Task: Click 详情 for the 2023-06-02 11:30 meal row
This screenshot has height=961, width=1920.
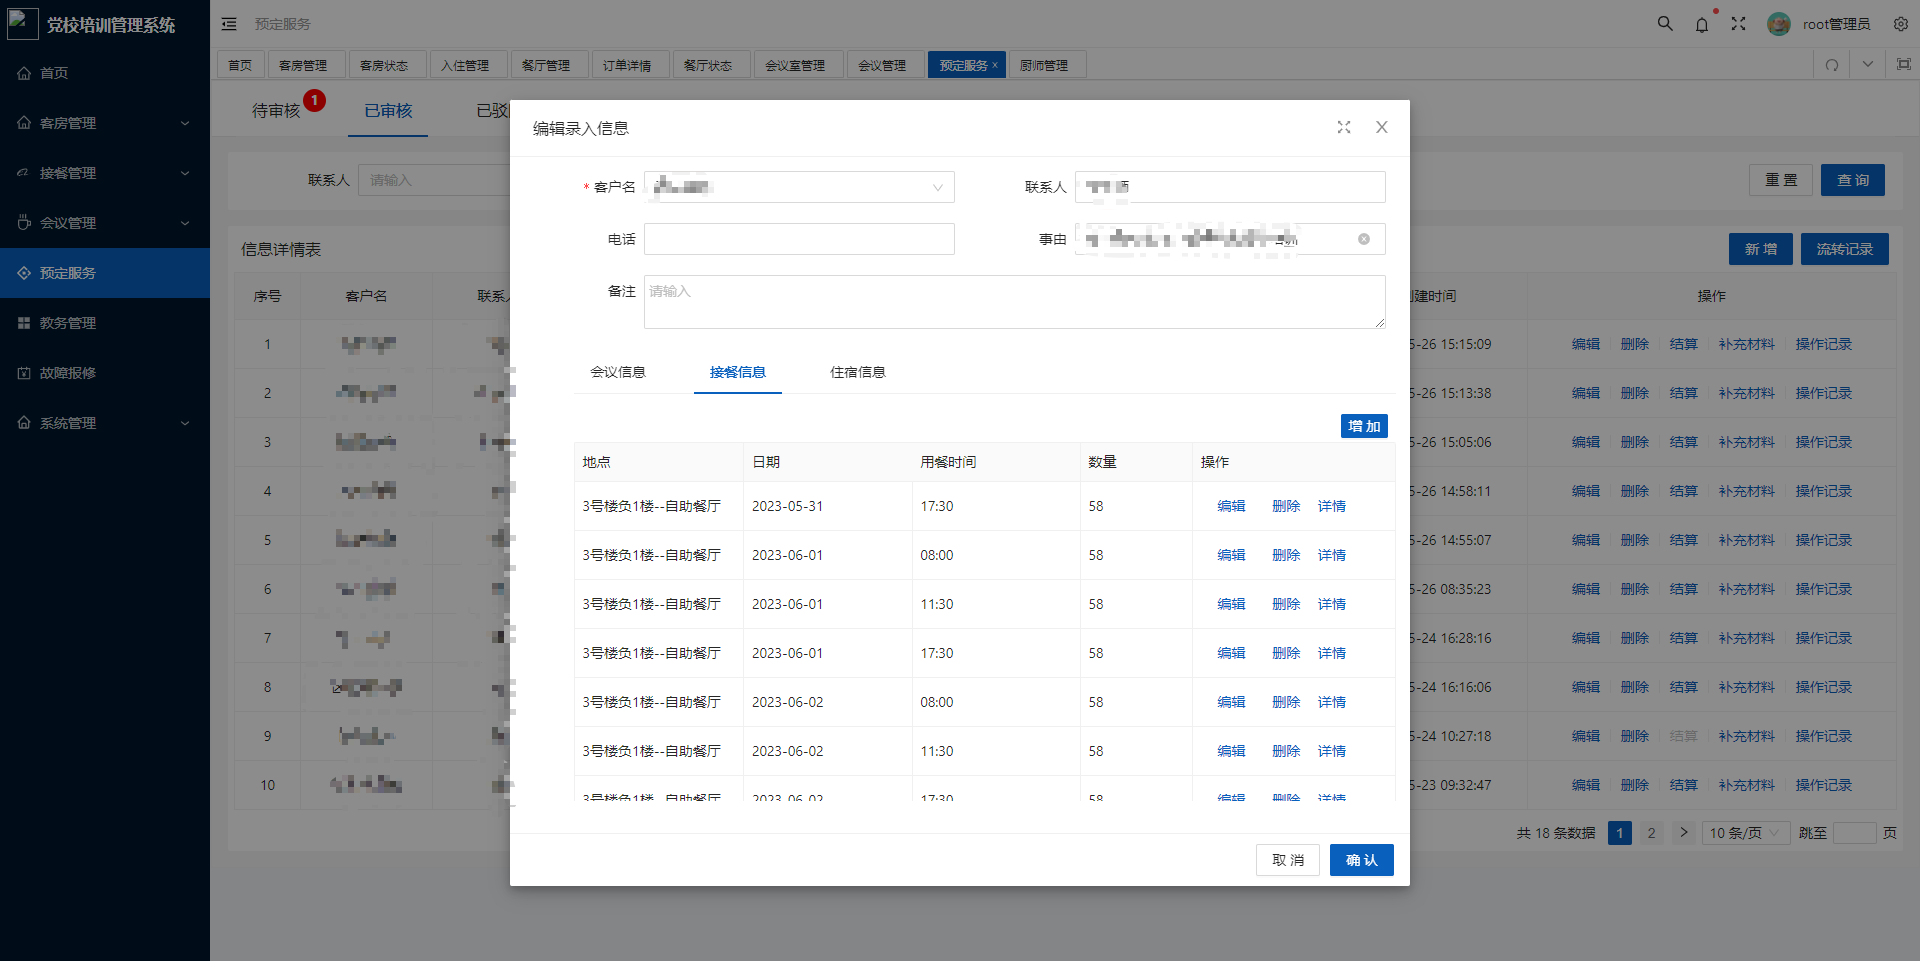Action: 1332,751
